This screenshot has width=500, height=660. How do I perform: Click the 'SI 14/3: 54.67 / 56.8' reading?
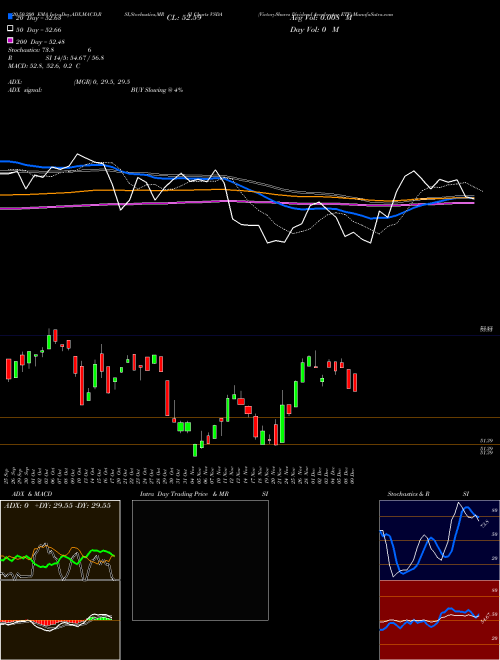(x=75, y=58)
